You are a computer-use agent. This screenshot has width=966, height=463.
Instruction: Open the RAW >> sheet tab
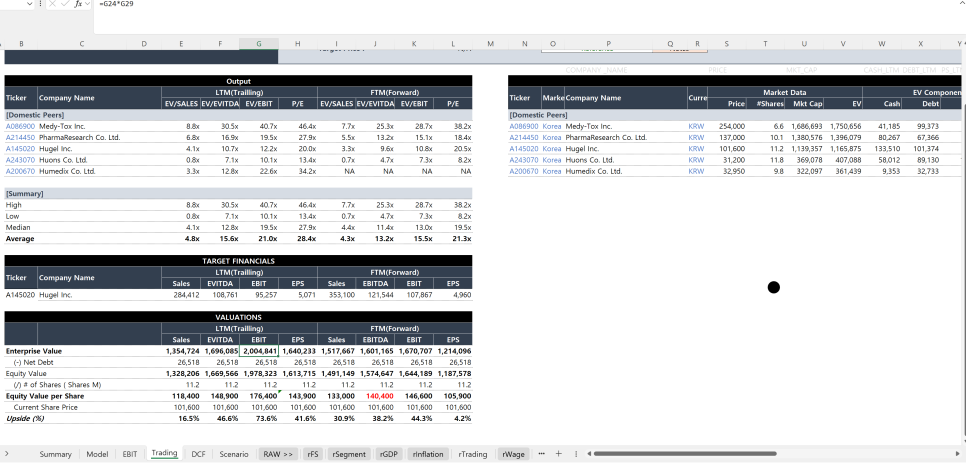[278, 454]
